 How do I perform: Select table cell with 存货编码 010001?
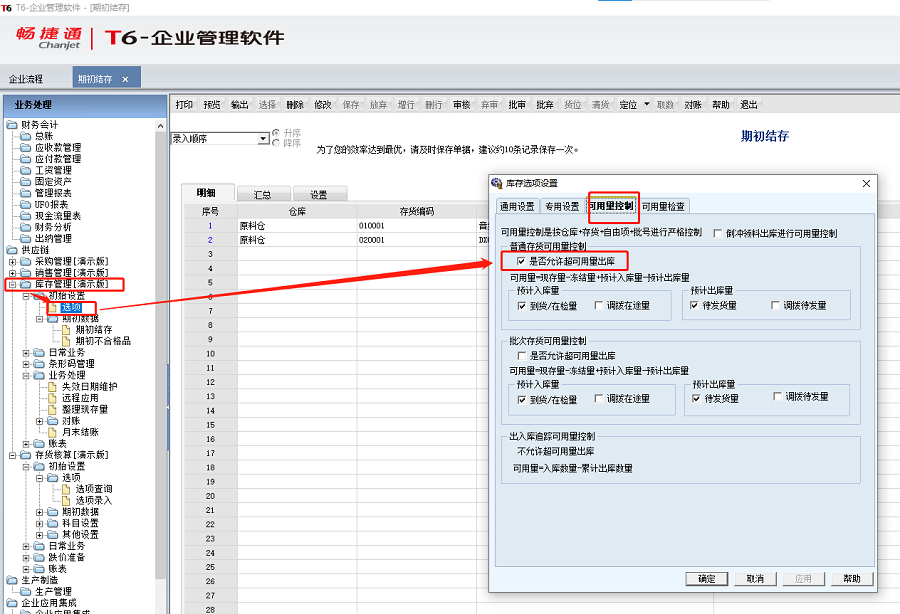tap(416, 226)
